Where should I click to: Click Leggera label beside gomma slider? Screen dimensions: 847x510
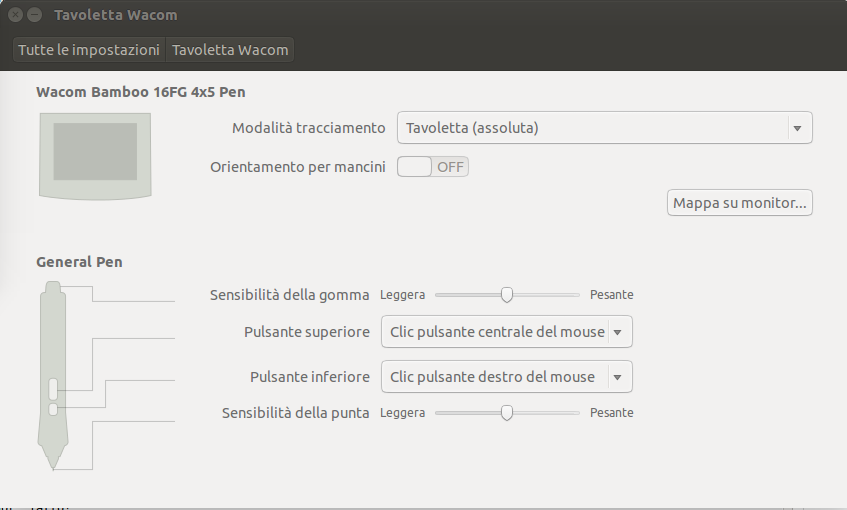click(402, 295)
